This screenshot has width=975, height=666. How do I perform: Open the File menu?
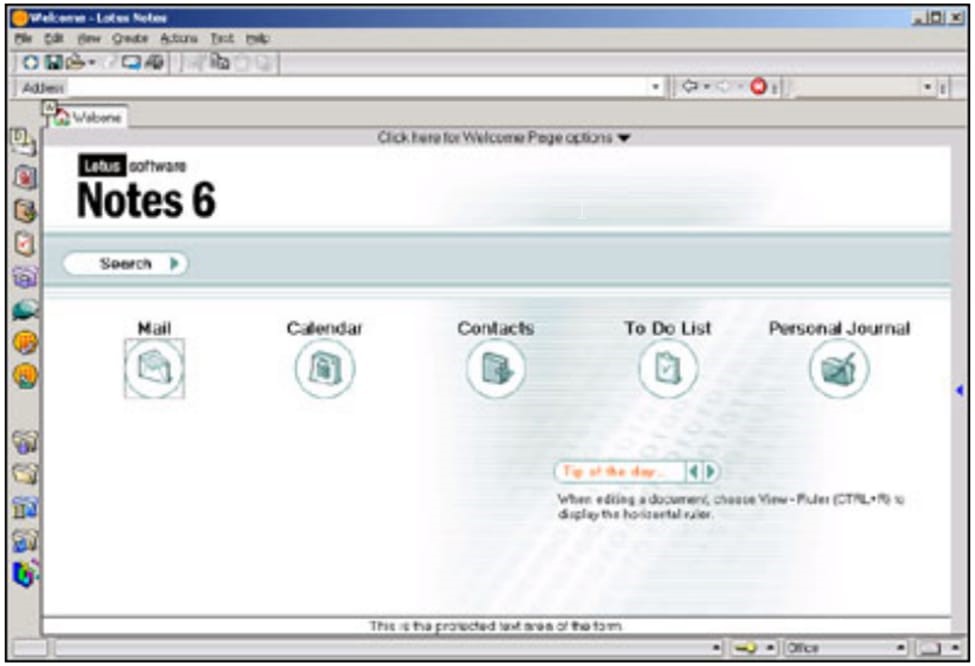coord(23,39)
